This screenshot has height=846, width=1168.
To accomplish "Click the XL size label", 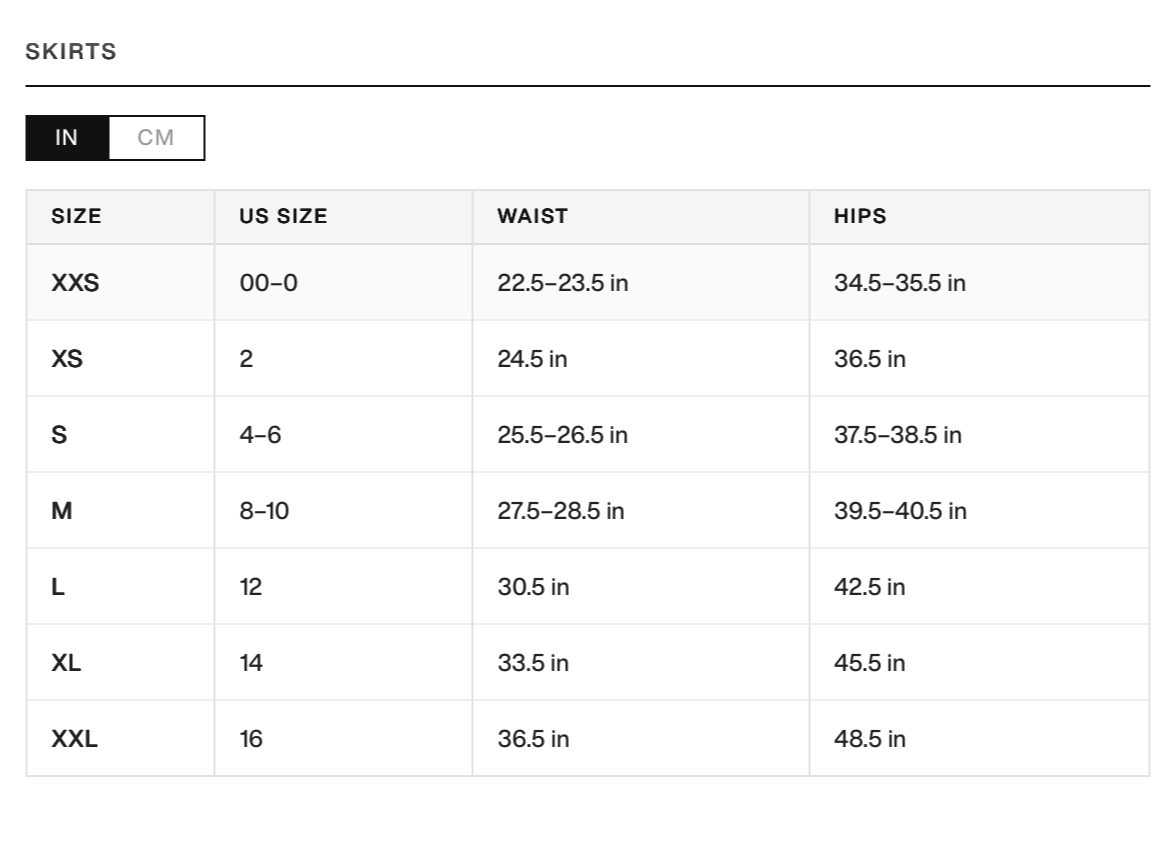I will pos(66,663).
